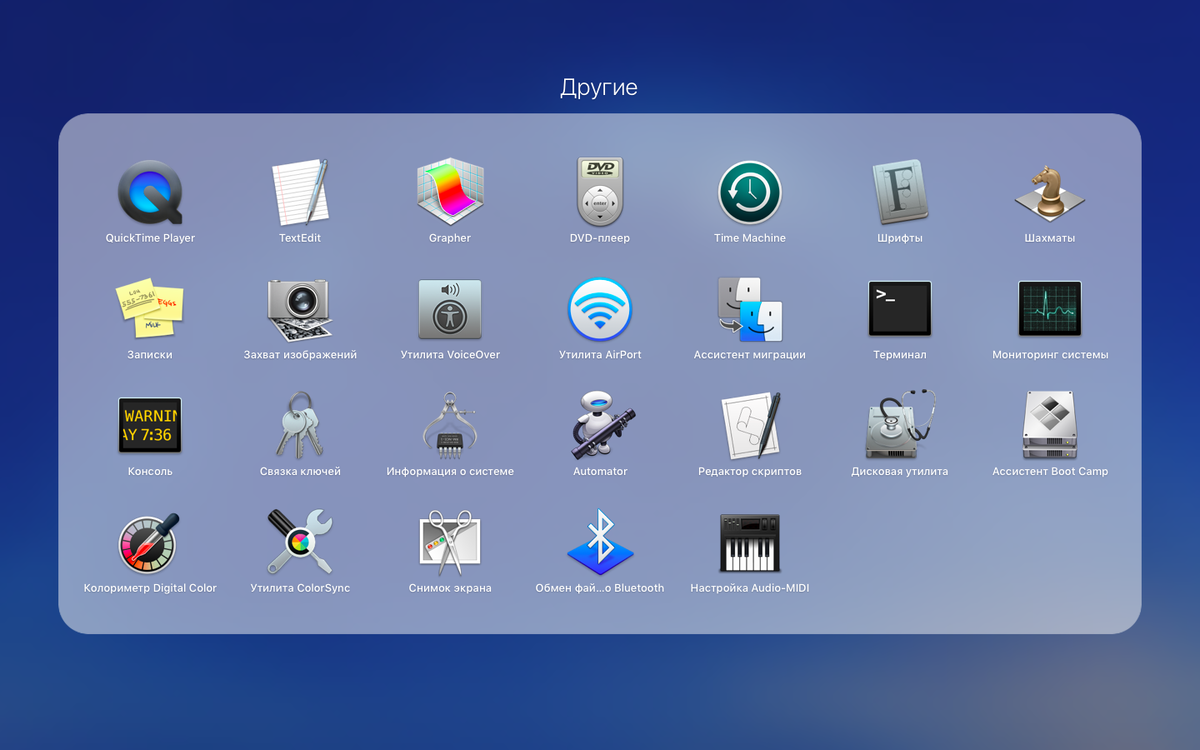The height and width of the screenshot is (750, 1200).
Task: Open the Терминал app icon
Action: (x=900, y=308)
